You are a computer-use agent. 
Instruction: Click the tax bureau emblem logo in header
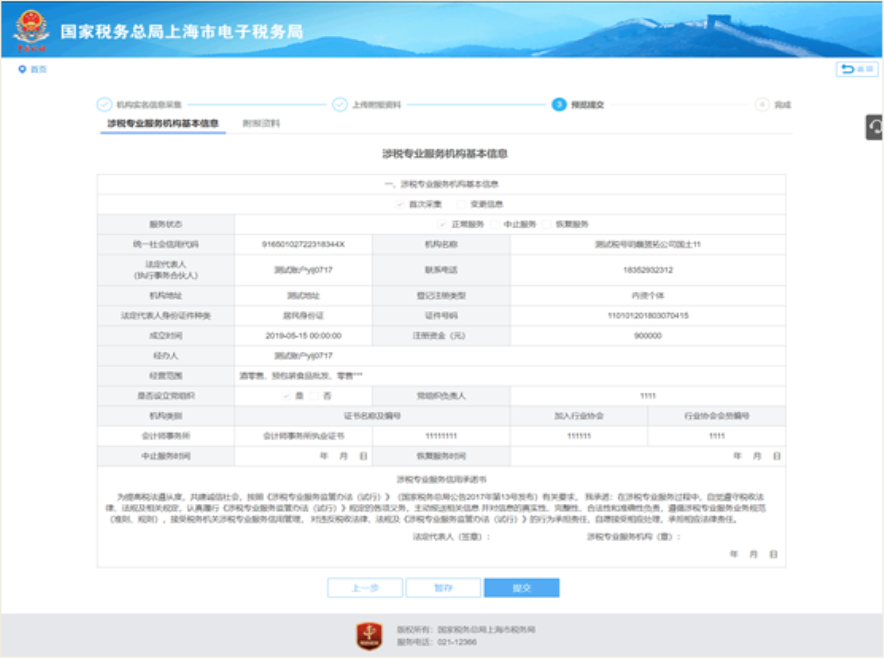tap(31, 30)
